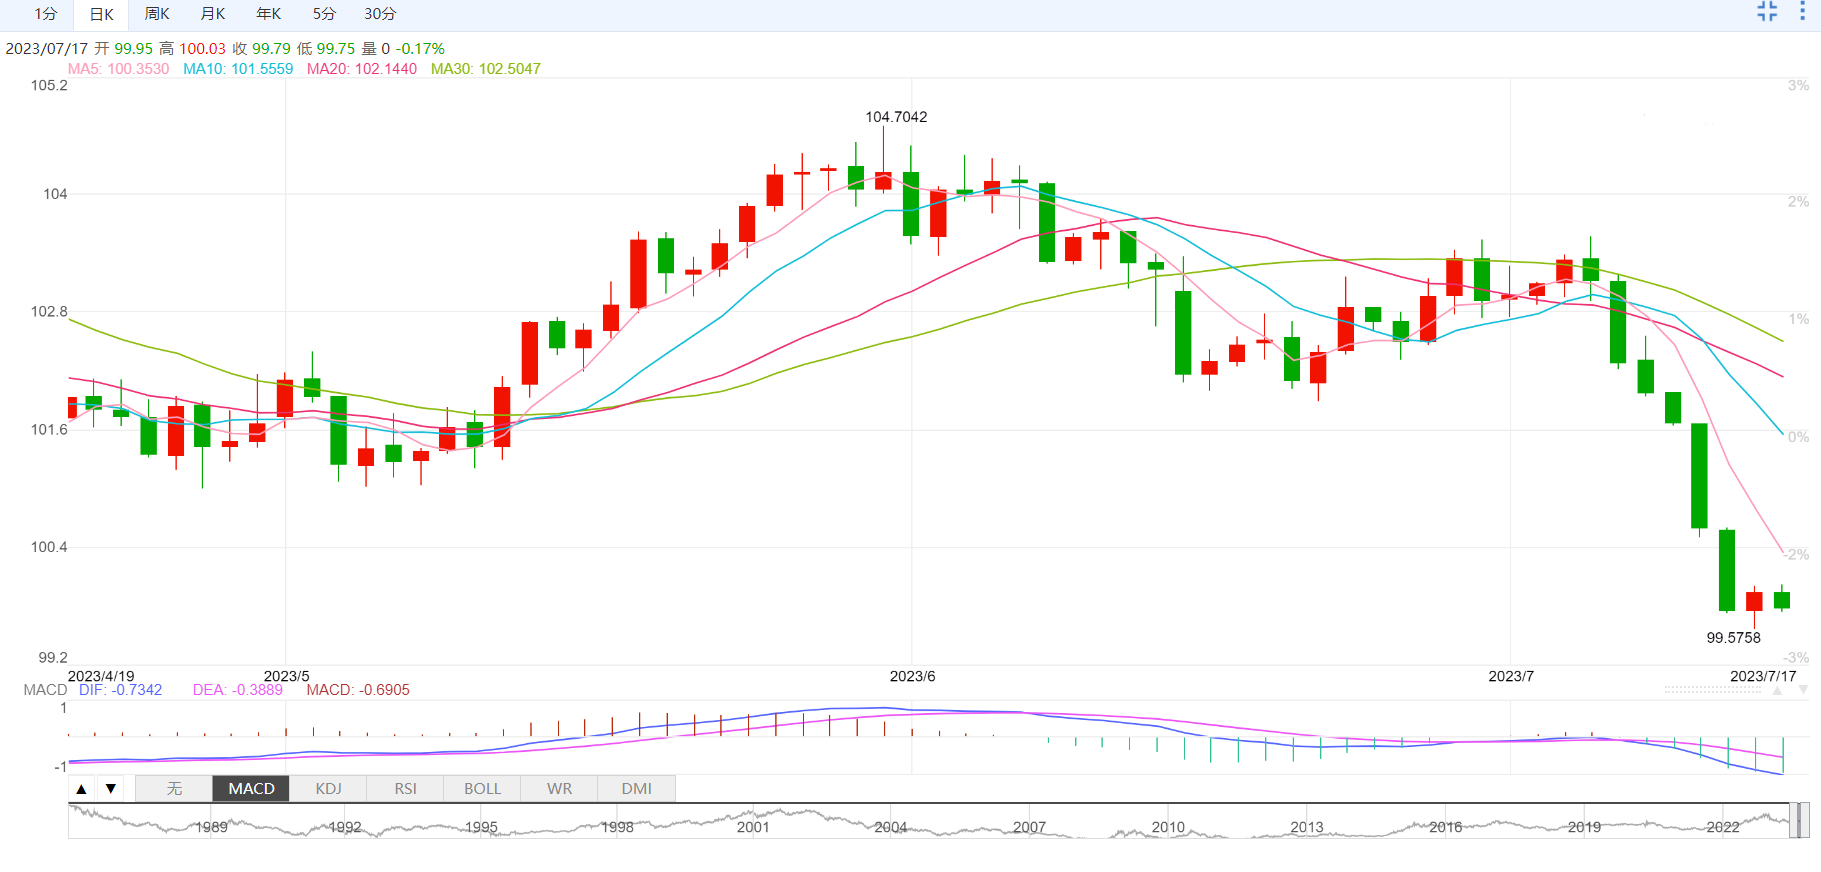
Task: Click the gray down triangle below 2023/7/17
Action: 1803,690
